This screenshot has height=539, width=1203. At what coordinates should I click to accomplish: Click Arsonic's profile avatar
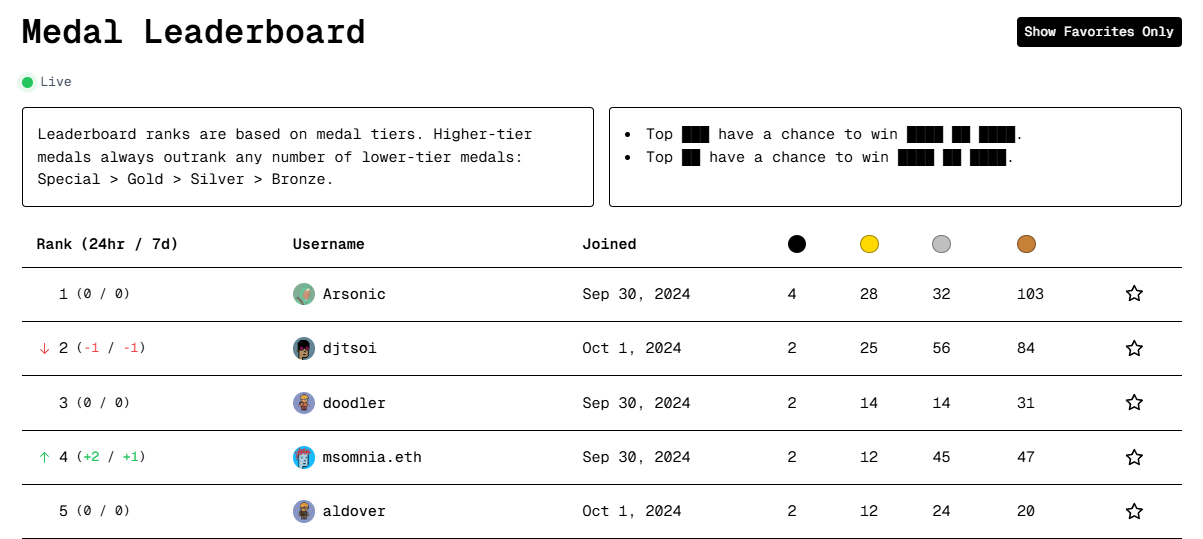coord(304,294)
